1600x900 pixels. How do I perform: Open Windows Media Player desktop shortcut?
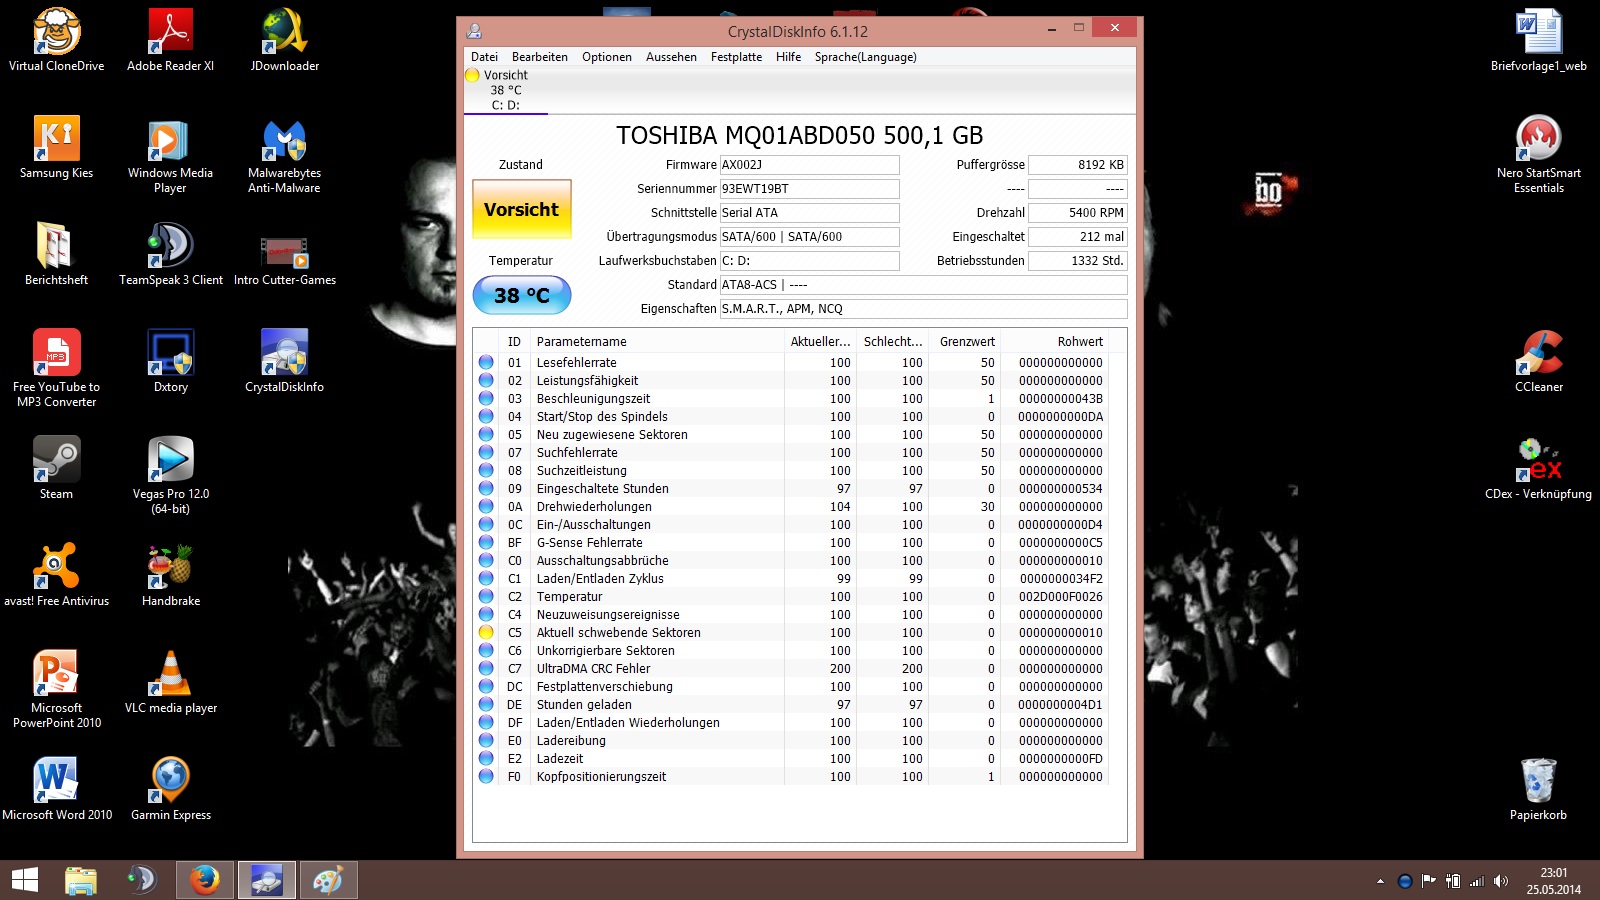[171, 155]
